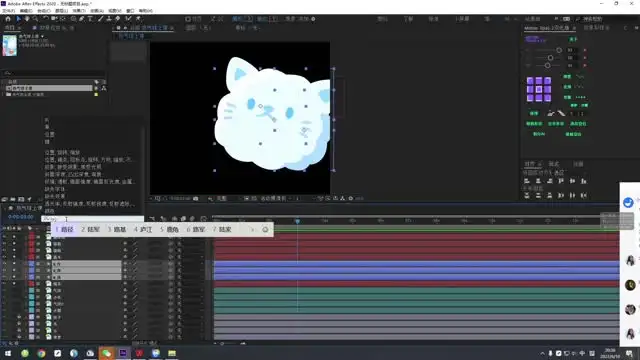Select the Clone Stamp tool
640x360 pixels.
[109, 19]
